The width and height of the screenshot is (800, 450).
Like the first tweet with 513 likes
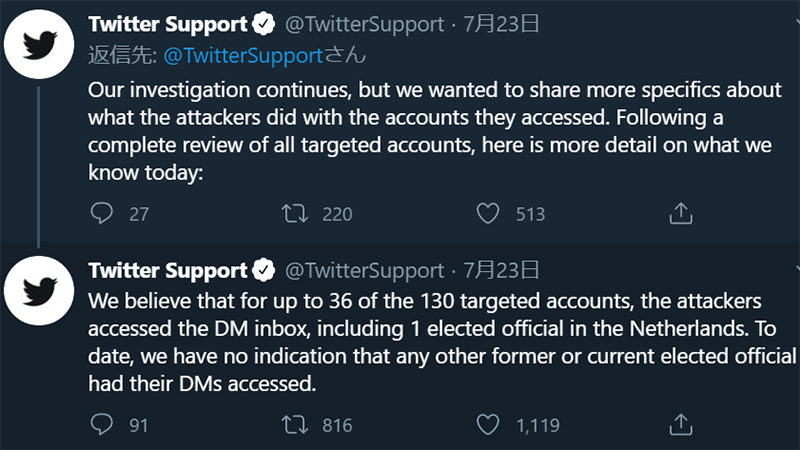487,213
